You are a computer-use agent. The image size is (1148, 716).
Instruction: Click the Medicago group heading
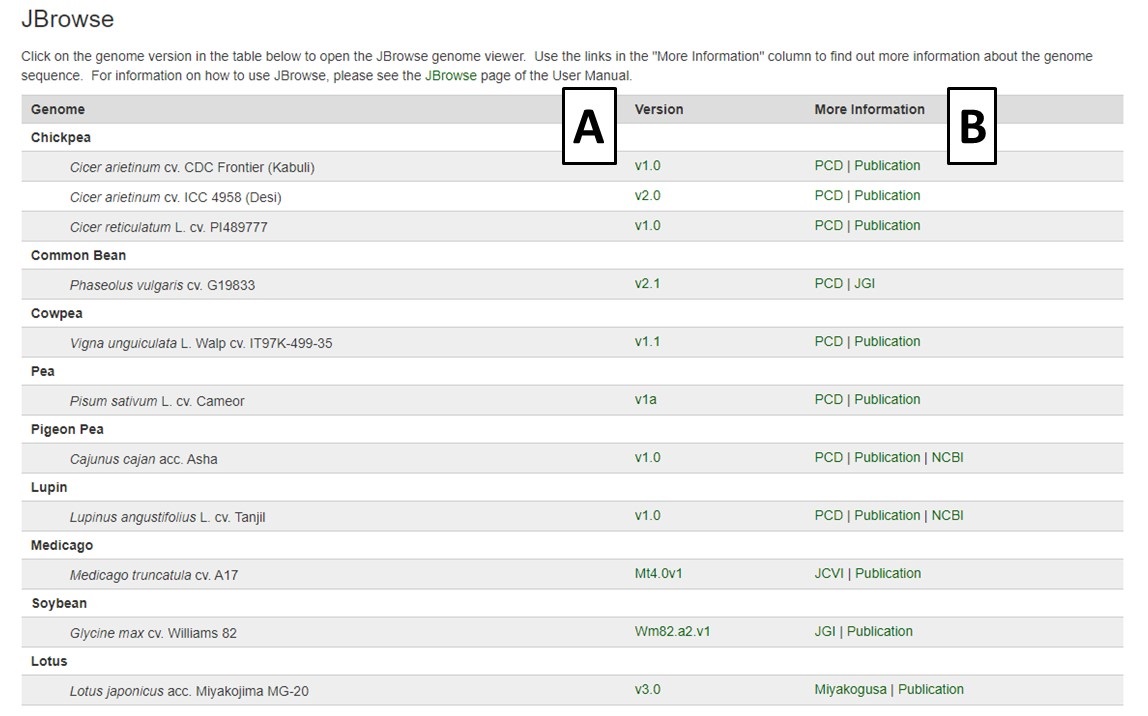point(62,545)
